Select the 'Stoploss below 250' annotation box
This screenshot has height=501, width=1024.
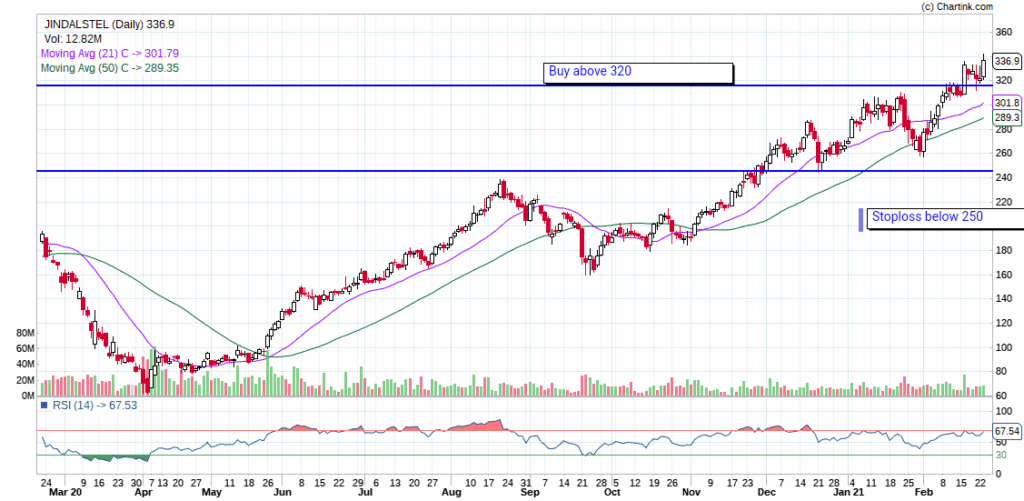point(944,218)
